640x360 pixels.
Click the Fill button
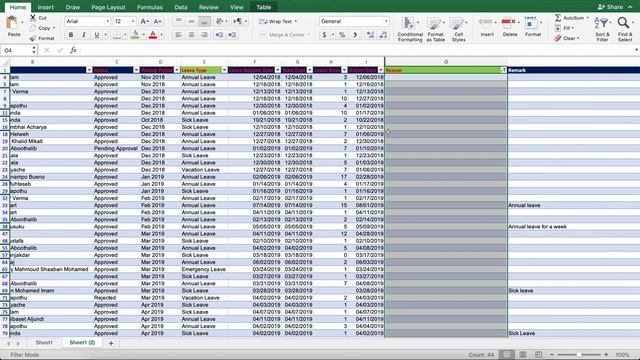coord(564,28)
